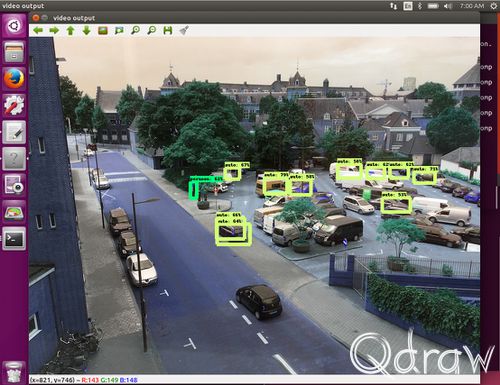Click the video output window title bar
The height and width of the screenshot is (385, 500).
pyautogui.click(x=254, y=18)
